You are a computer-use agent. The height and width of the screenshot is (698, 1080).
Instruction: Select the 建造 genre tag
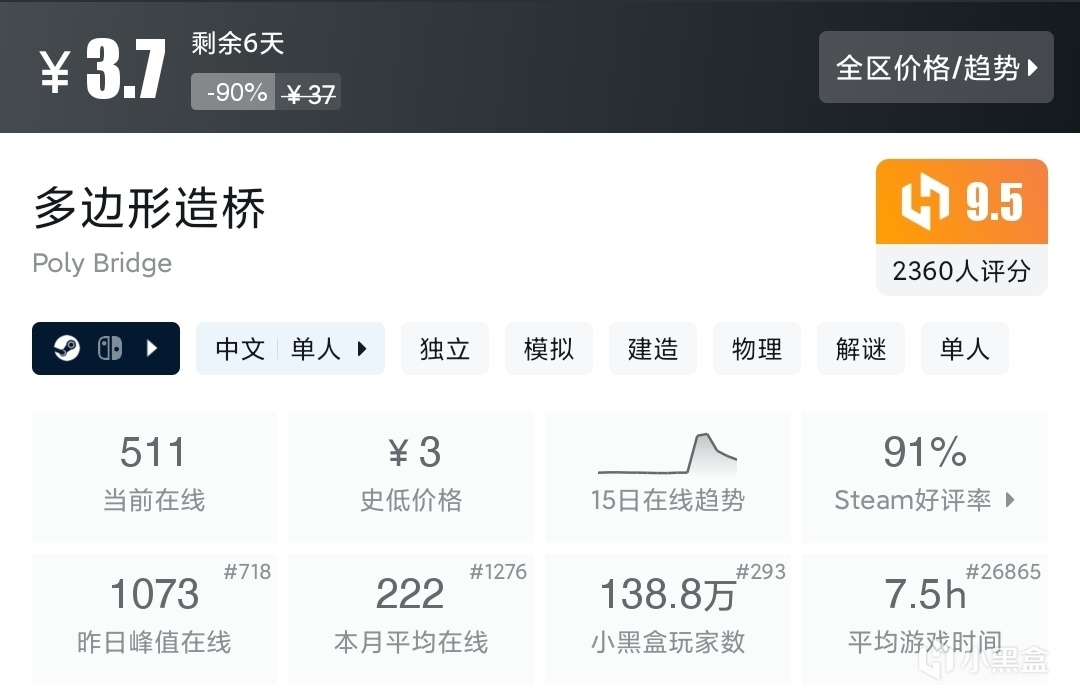pyautogui.click(x=653, y=349)
